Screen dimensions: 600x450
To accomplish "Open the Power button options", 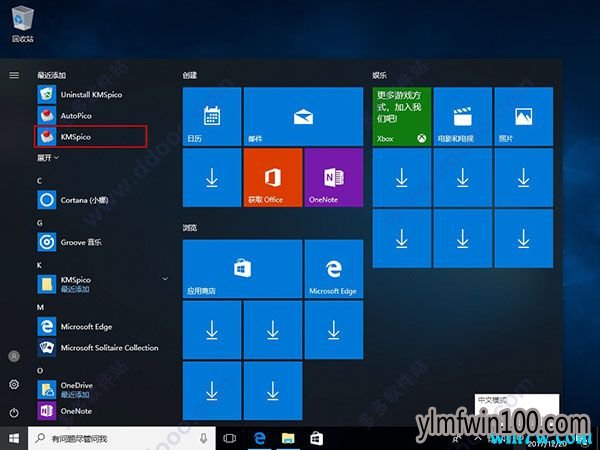I will [x=14, y=412].
